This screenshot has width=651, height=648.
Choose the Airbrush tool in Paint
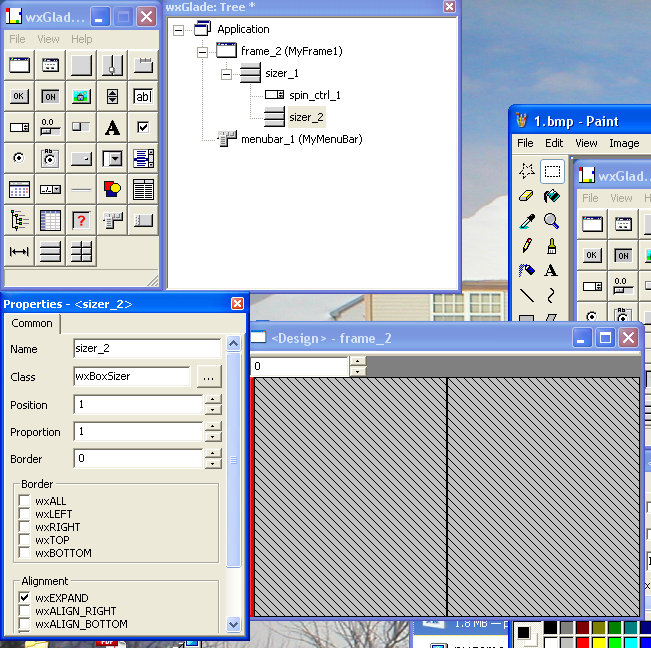[527, 270]
